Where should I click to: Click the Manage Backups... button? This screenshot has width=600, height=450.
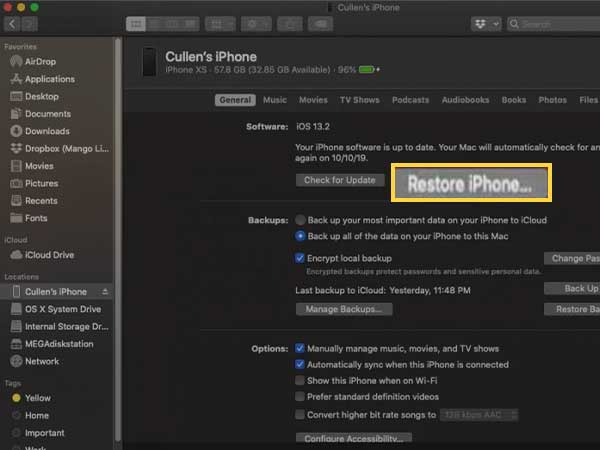[x=344, y=309]
